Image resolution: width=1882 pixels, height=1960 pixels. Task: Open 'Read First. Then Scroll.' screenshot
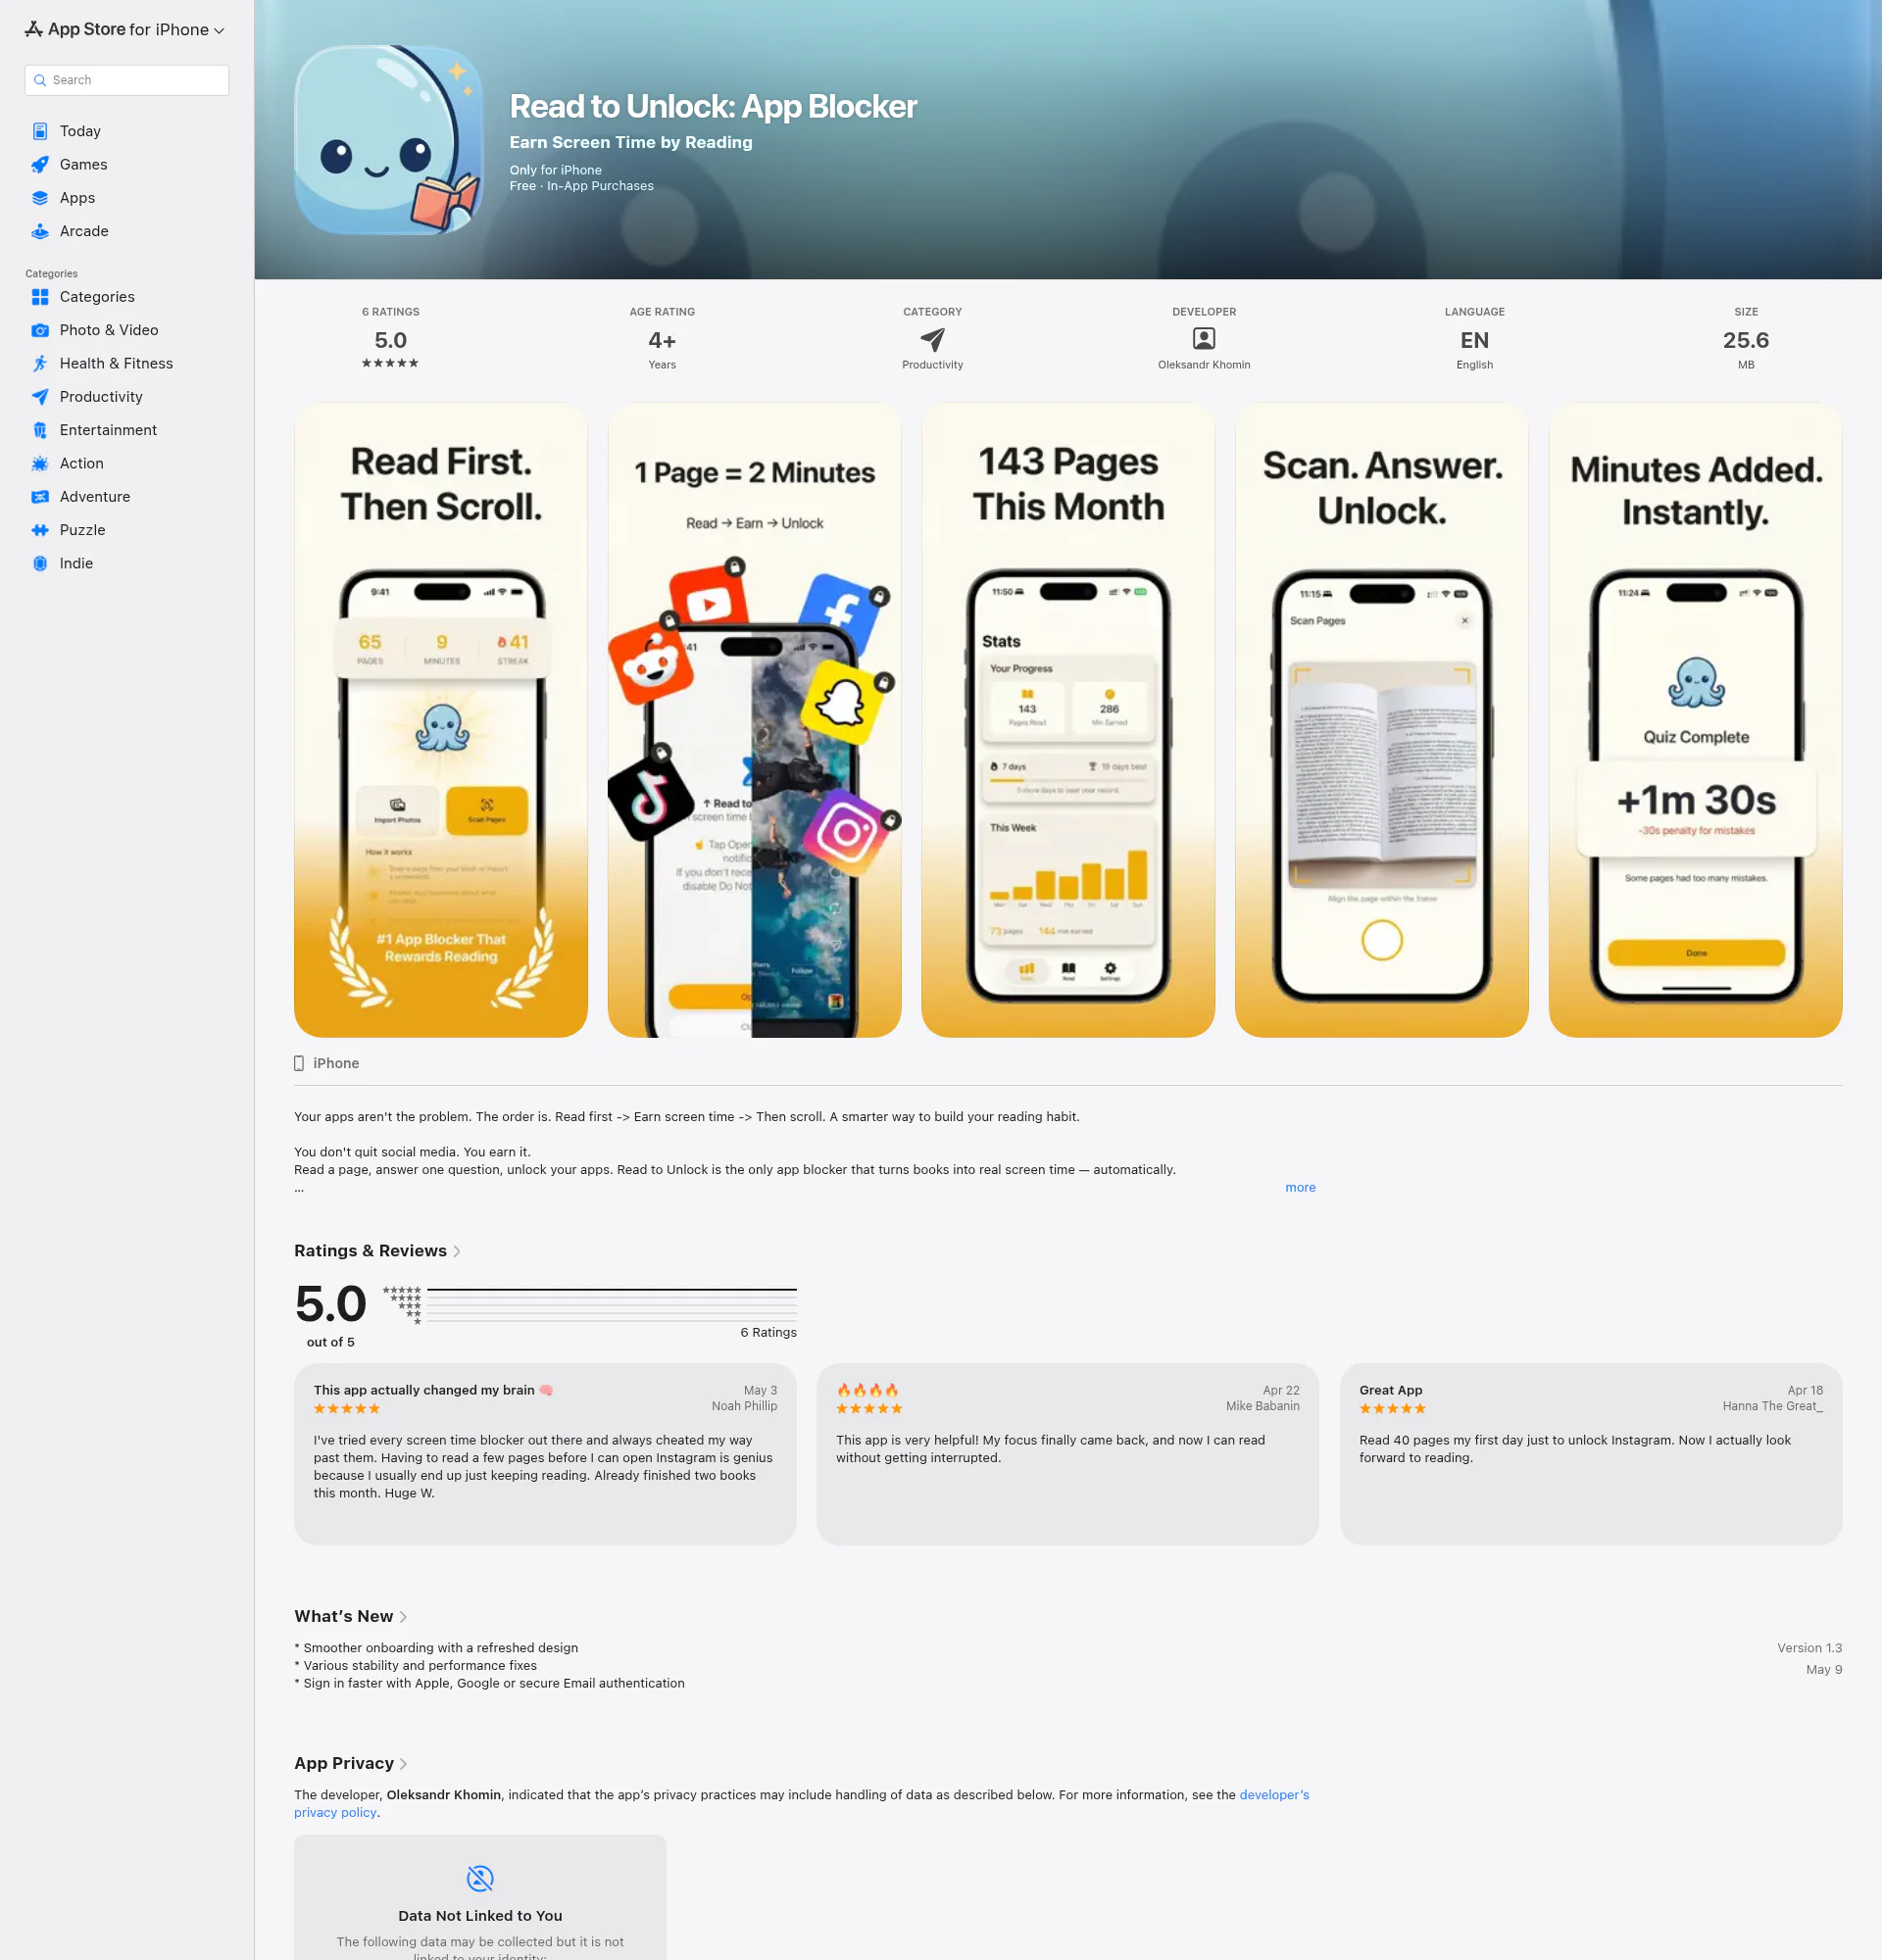click(441, 720)
